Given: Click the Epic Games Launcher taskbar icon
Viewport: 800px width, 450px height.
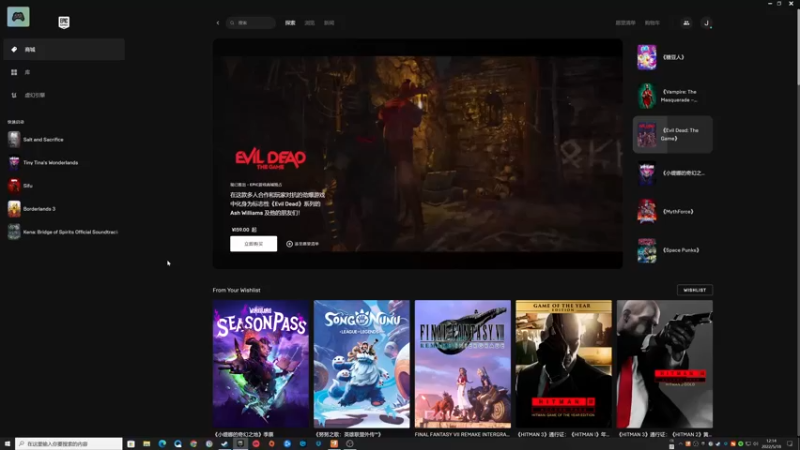Looking at the screenshot, I should pos(240,444).
